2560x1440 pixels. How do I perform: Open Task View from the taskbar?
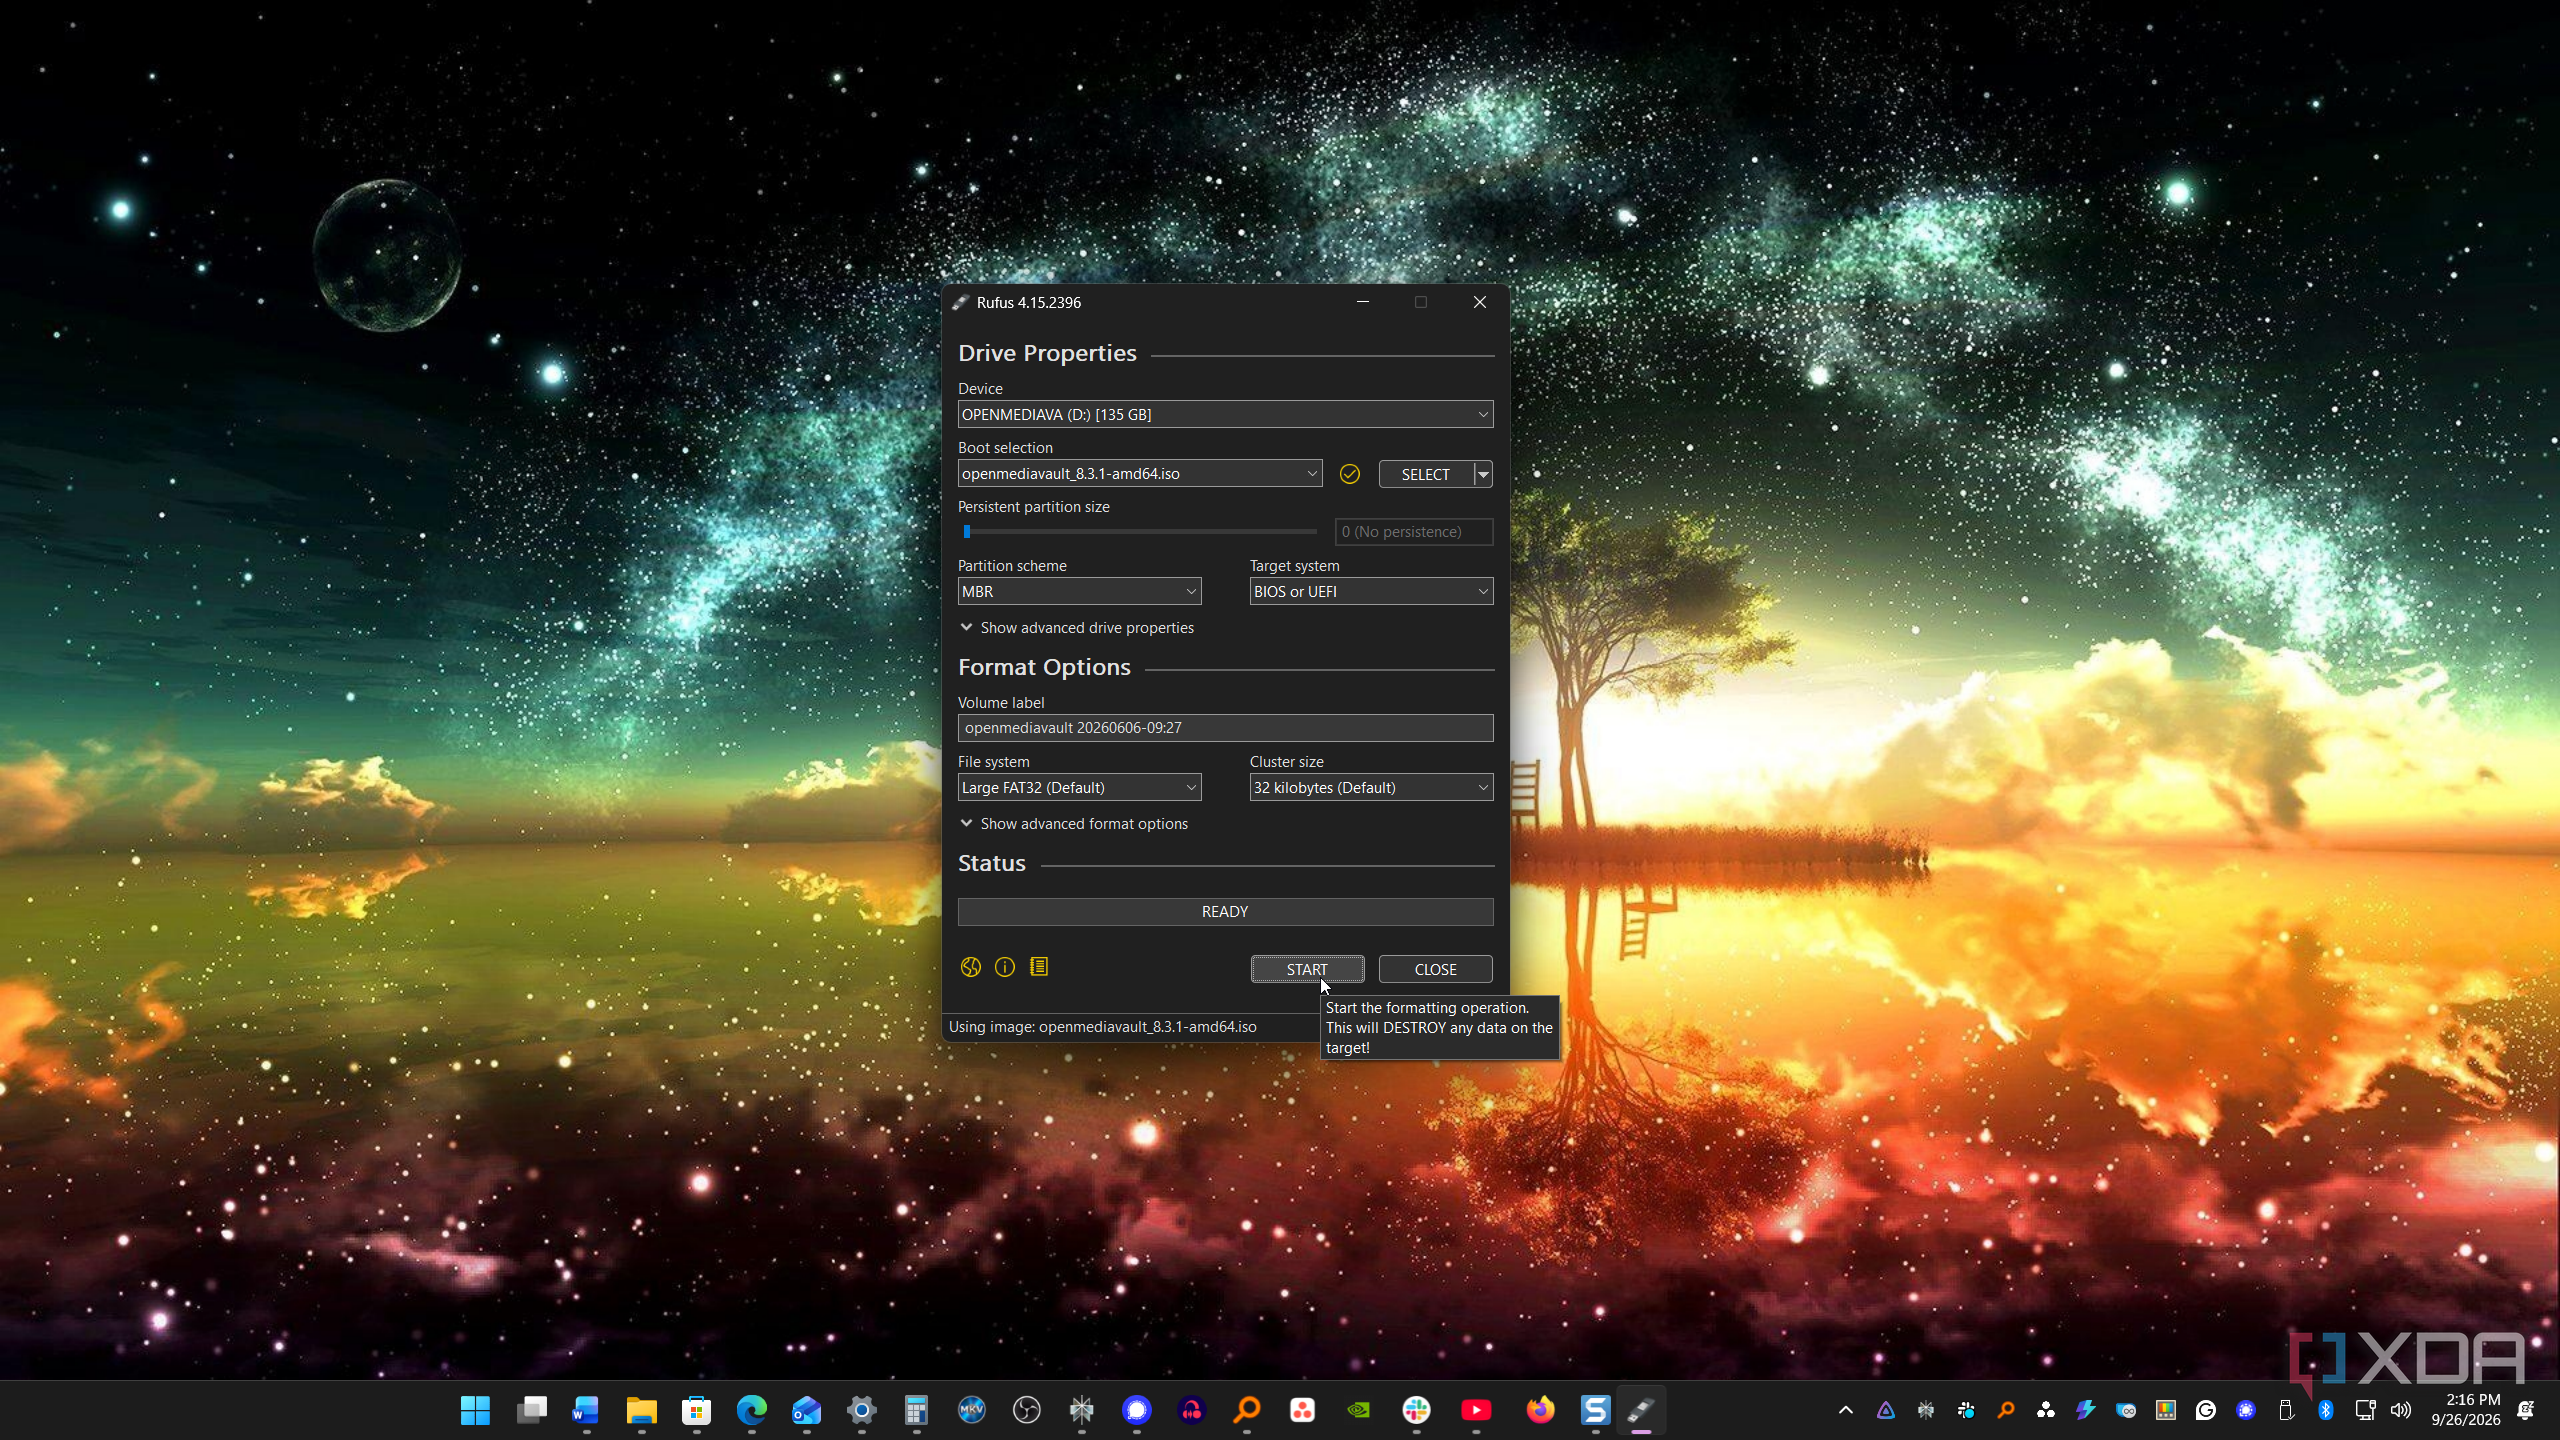pyautogui.click(x=531, y=1410)
